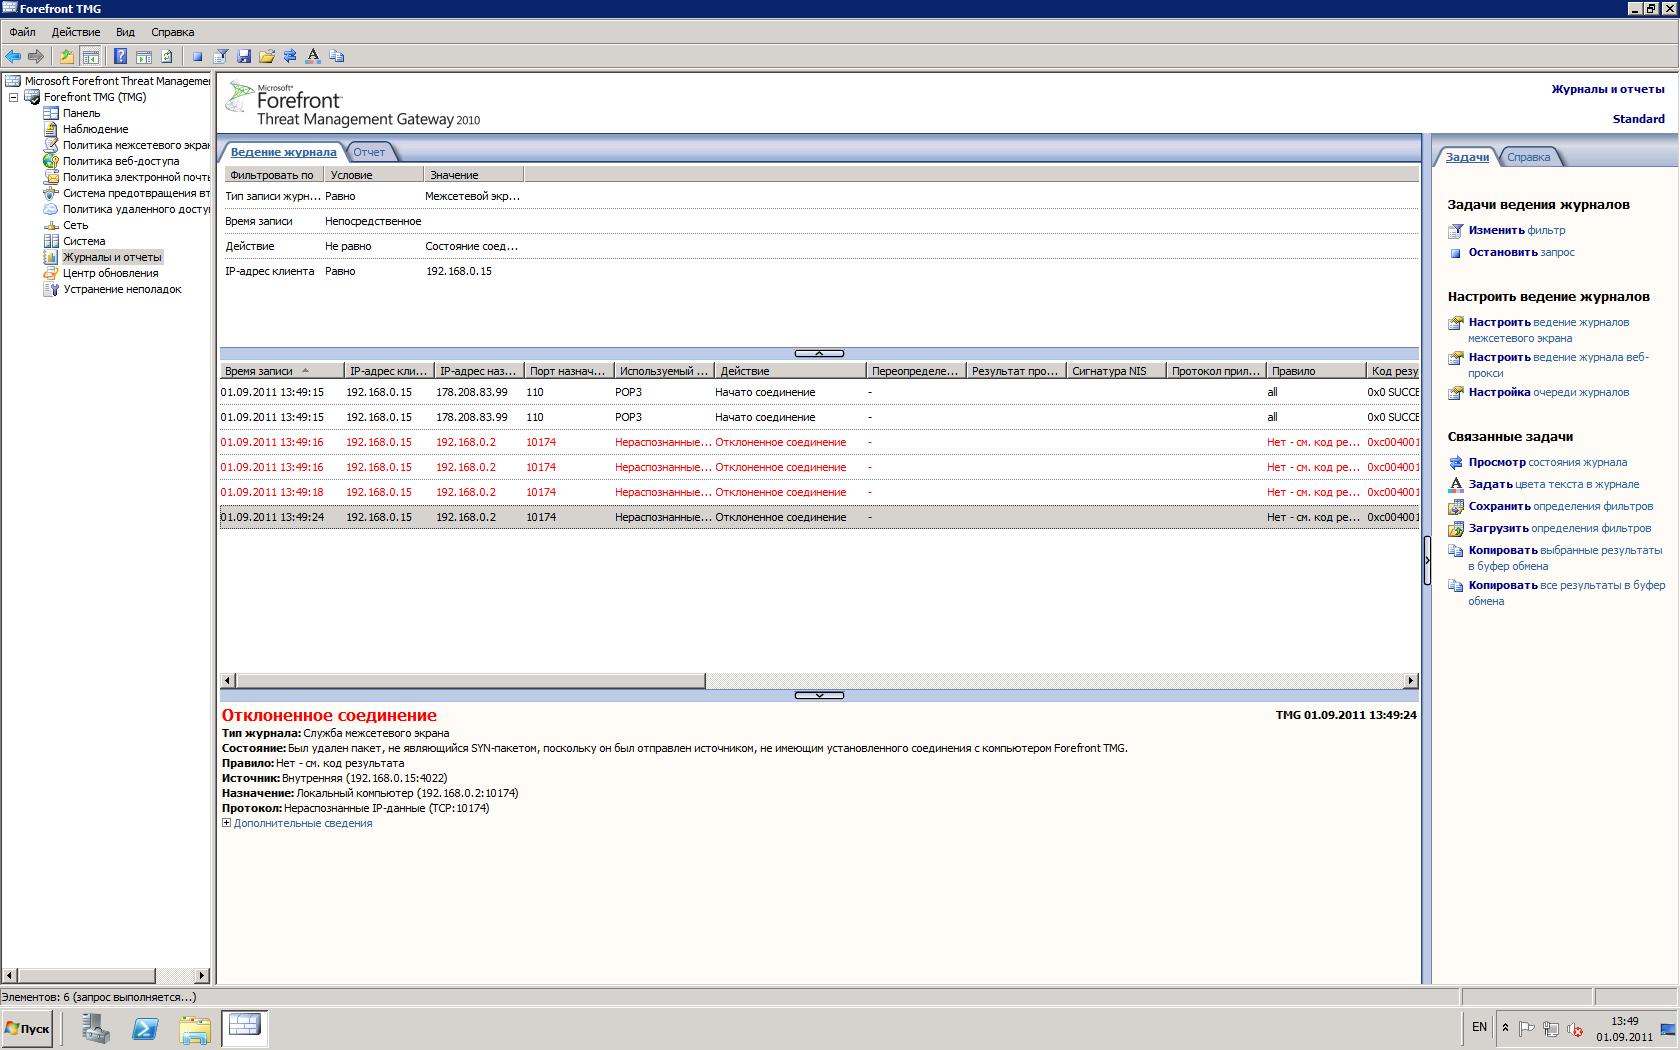Select Устранение неполадок tree node
This screenshot has width=1680, height=1050.
coord(122,289)
